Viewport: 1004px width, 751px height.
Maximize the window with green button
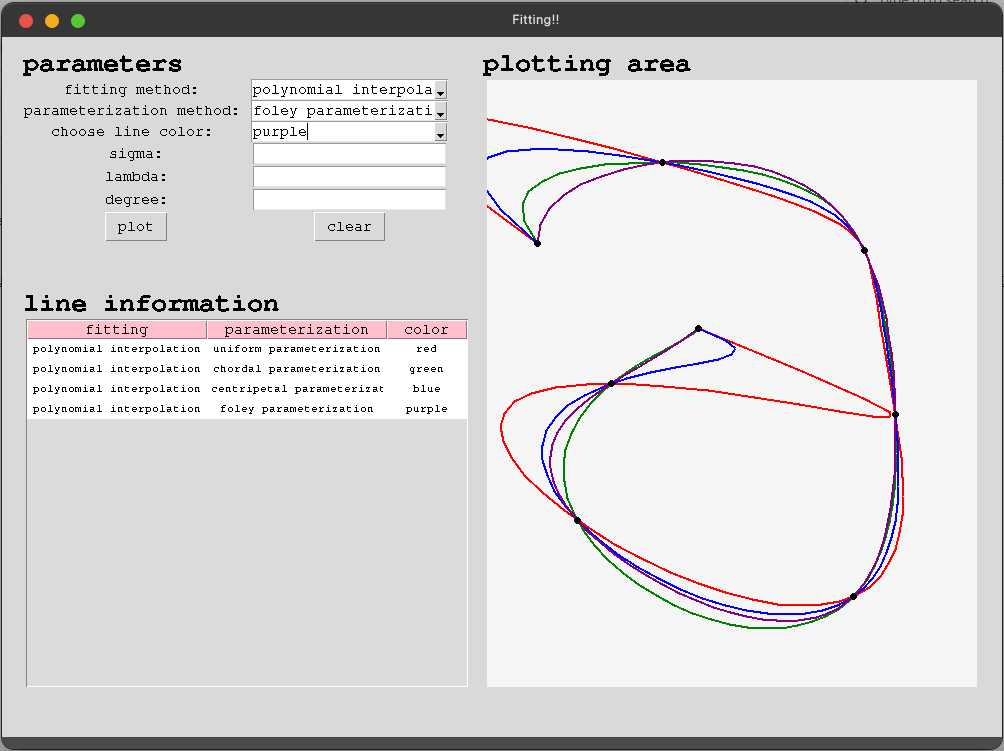point(78,21)
